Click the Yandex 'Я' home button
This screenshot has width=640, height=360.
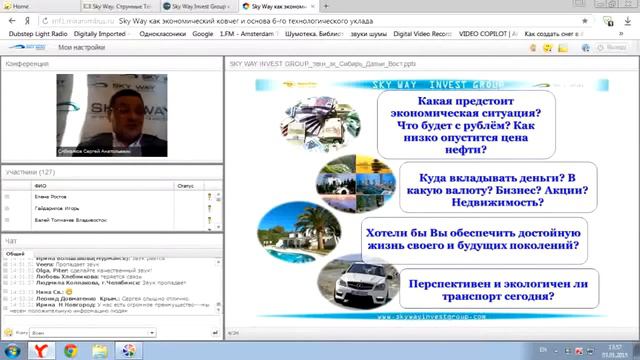point(27,21)
